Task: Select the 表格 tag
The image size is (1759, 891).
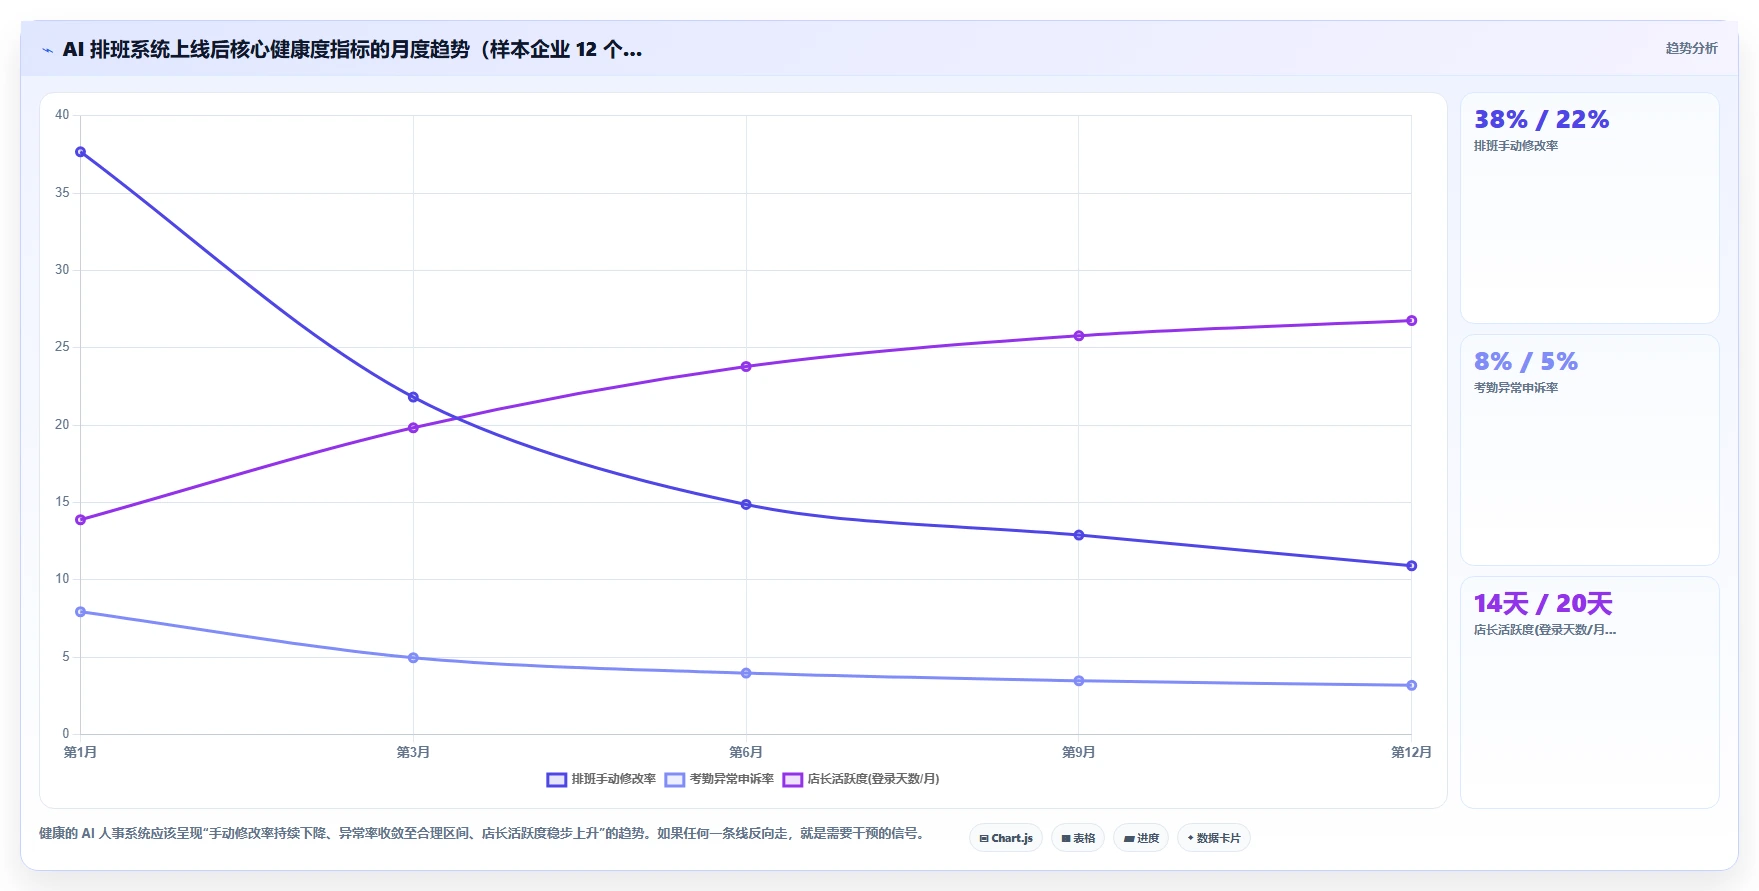Action: (x=1078, y=838)
